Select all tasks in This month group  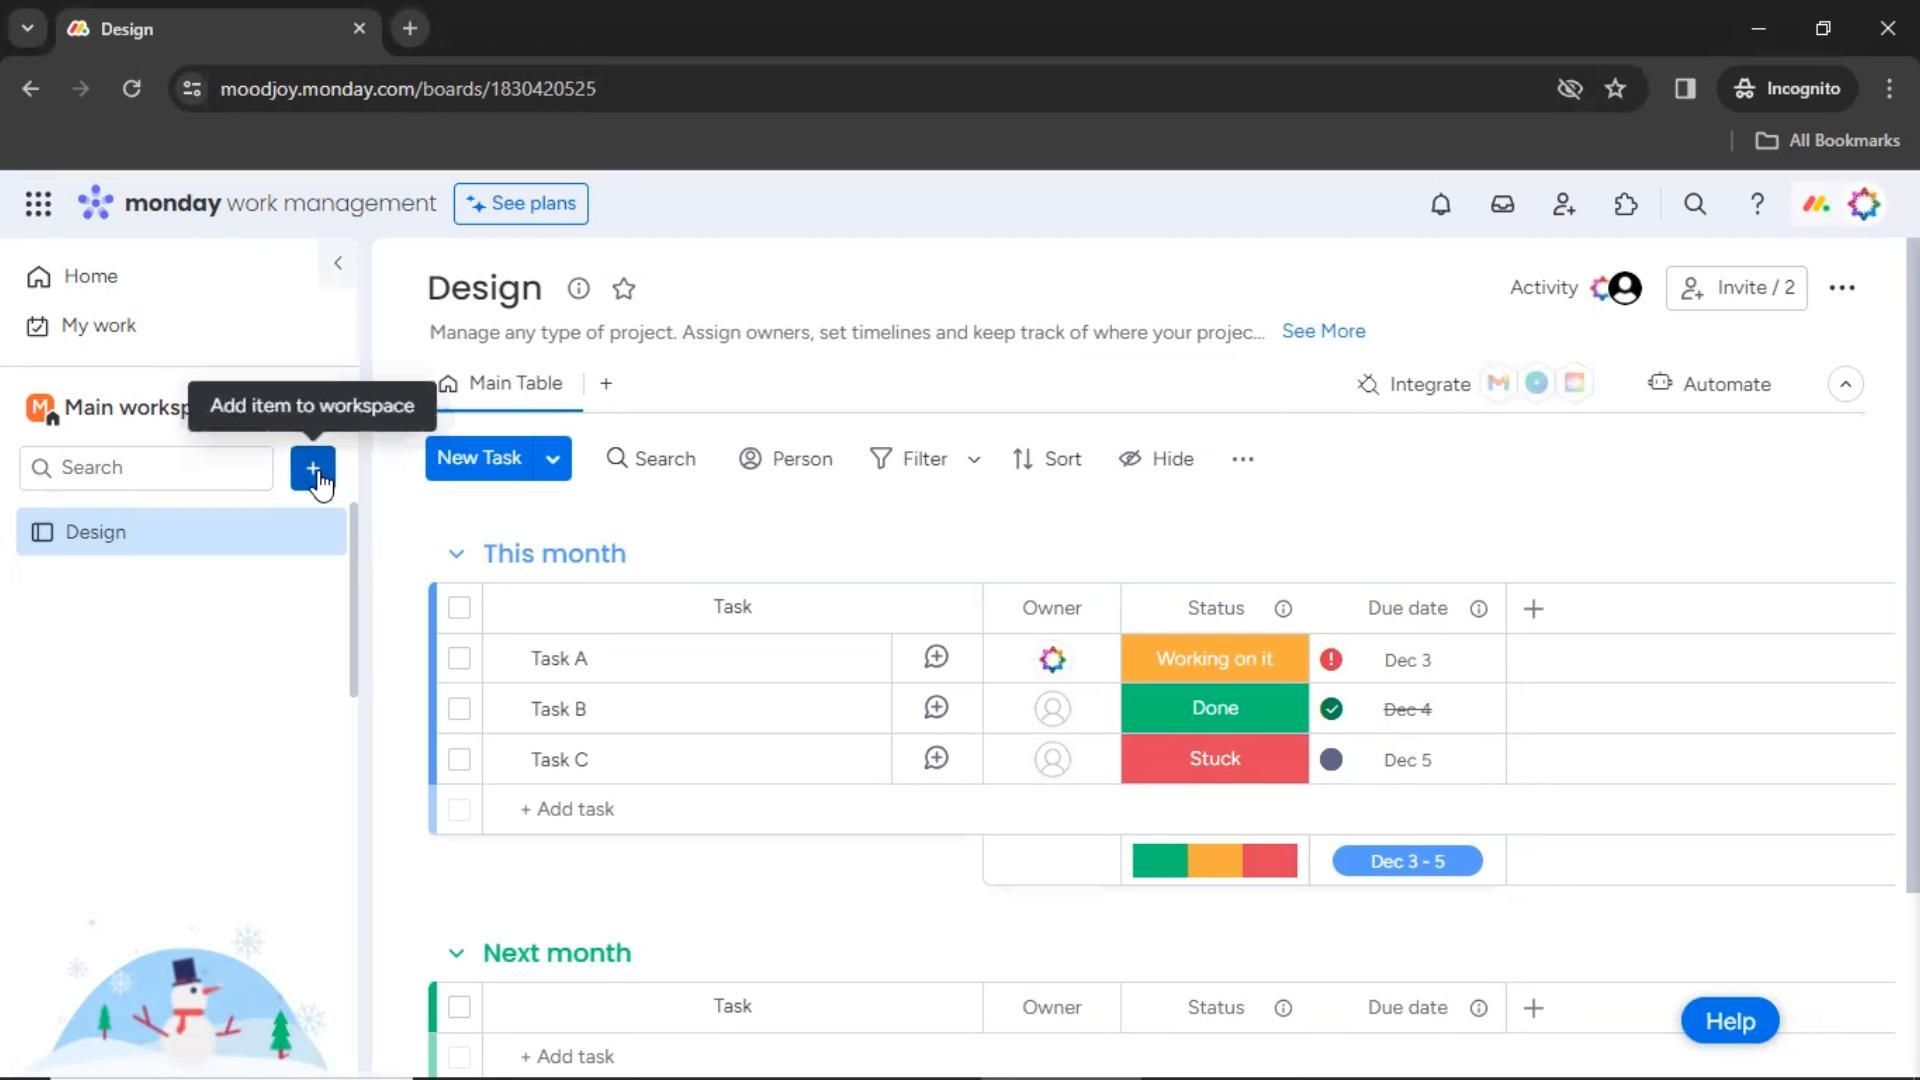(459, 608)
